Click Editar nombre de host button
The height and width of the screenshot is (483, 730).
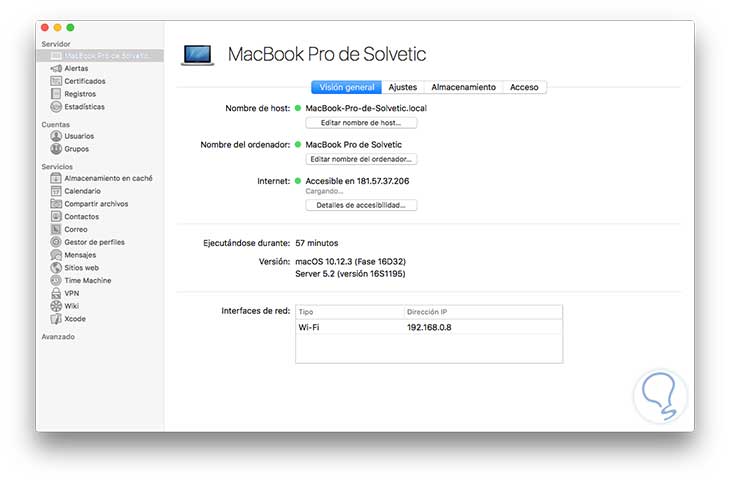pyautogui.click(x=360, y=123)
